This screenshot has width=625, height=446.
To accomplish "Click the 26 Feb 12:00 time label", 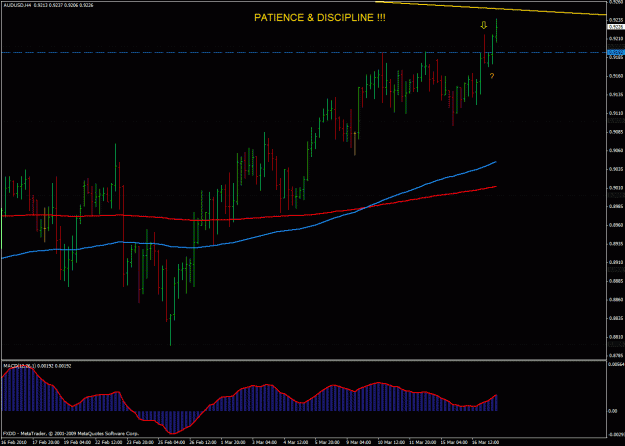I will pyautogui.click(x=203, y=442).
